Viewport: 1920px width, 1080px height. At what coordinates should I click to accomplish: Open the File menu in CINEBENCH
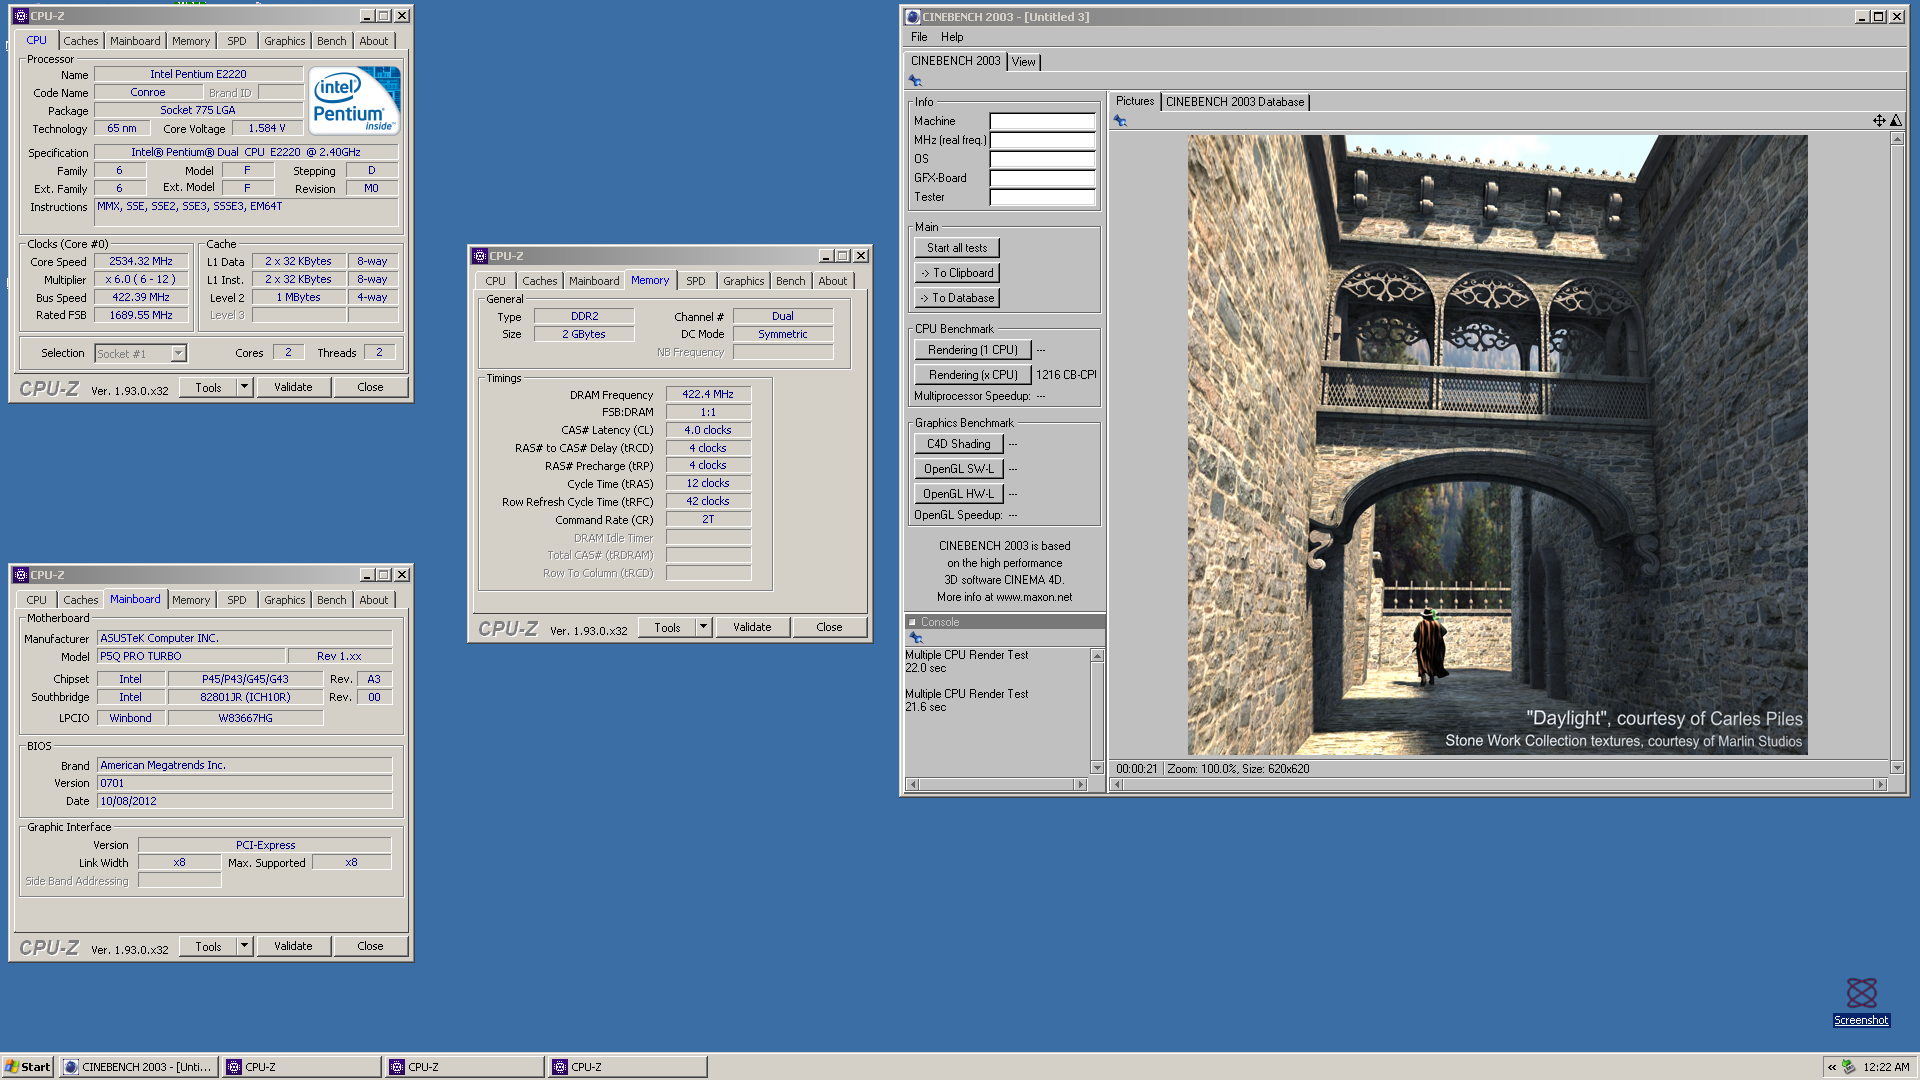(919, 37)
